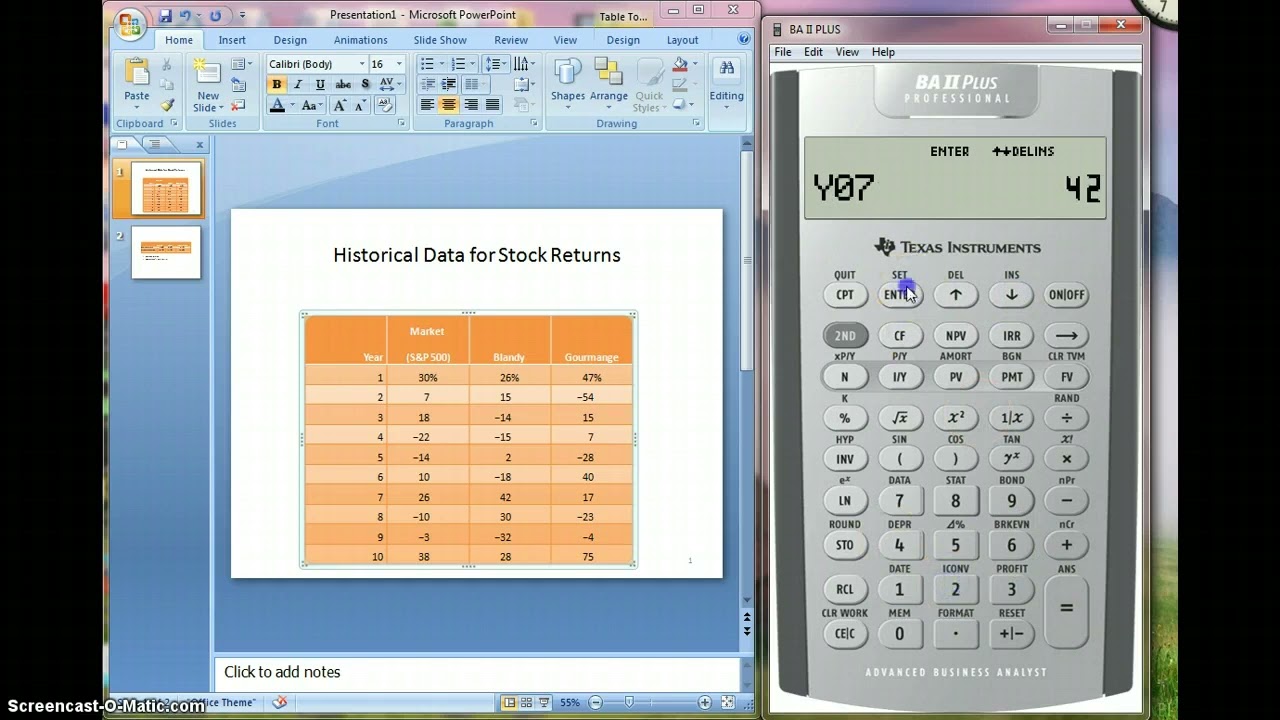This screenshot has width=1280, height=720.
Task: Select slide 2 thumbnail
Action: [x=166, y=252]
